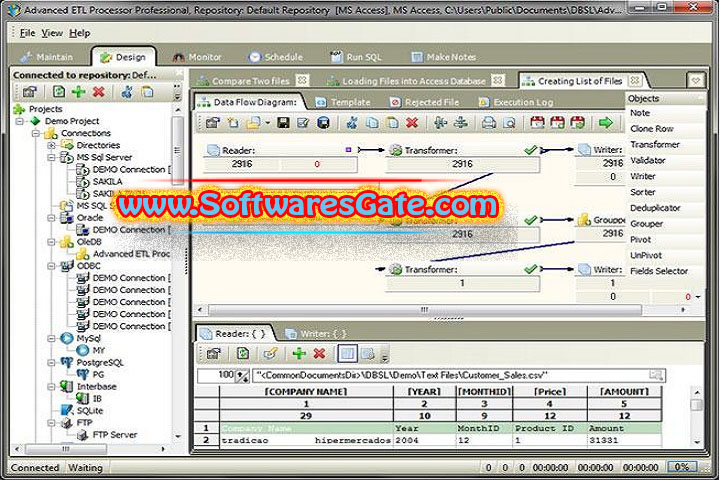Viewport: 720px width, 480px height.
Task: Click the copy icon in the diagram toolbar
Action: click(372, 123)
